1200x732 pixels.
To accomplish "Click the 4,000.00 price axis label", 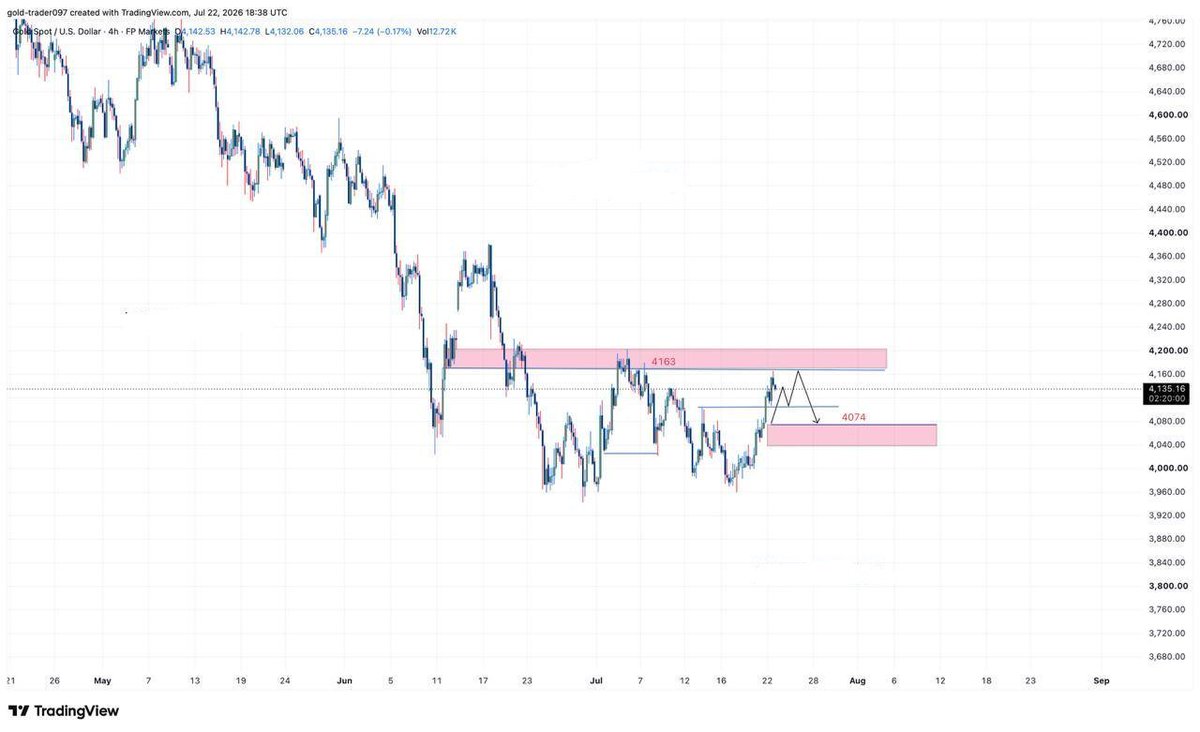I will point(1167,468).
